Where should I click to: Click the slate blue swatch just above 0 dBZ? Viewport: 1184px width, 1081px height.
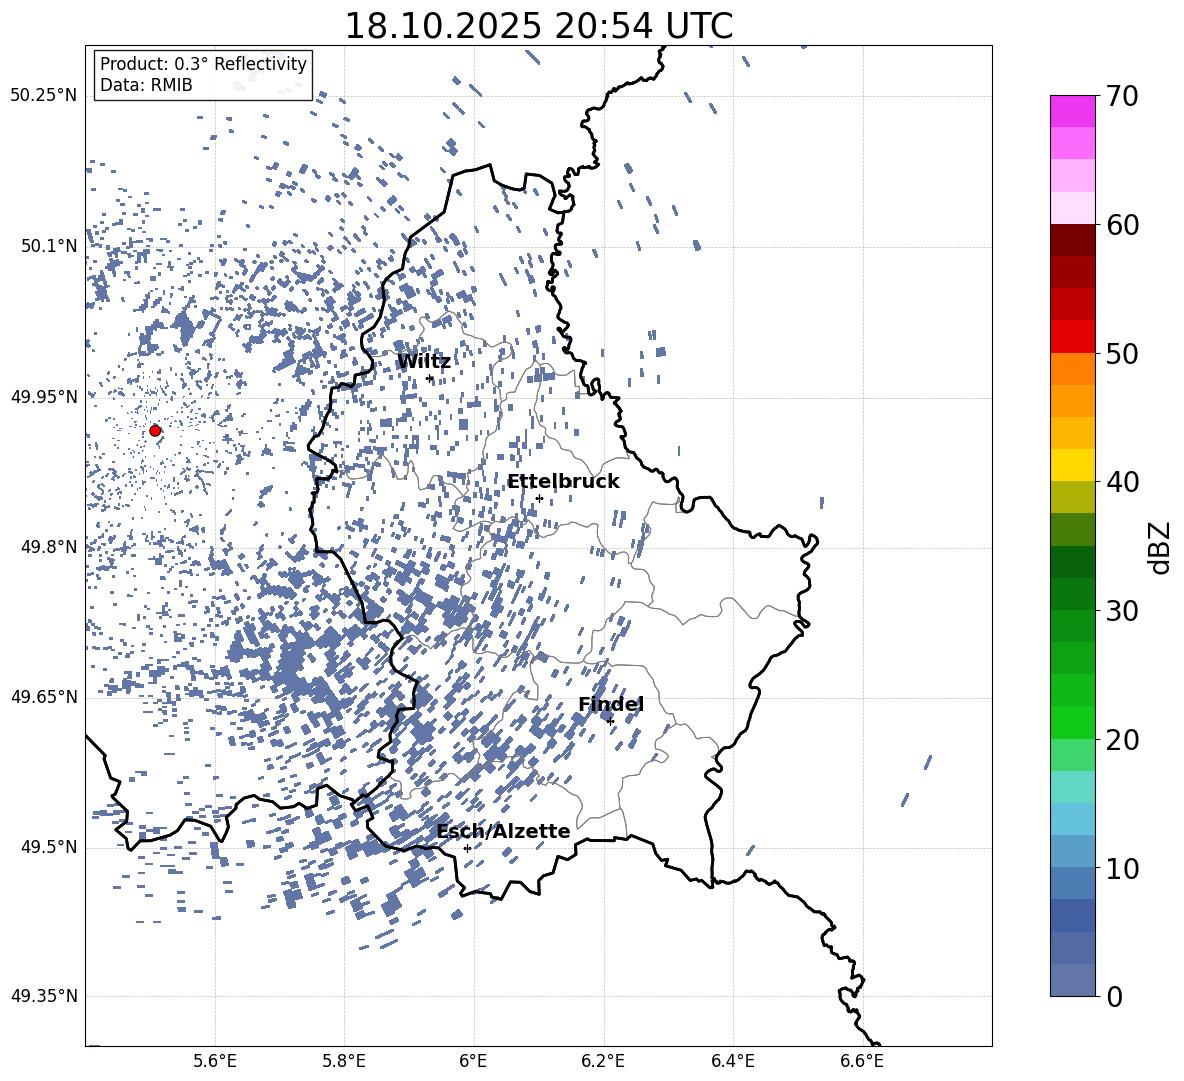coord(1072,980)
